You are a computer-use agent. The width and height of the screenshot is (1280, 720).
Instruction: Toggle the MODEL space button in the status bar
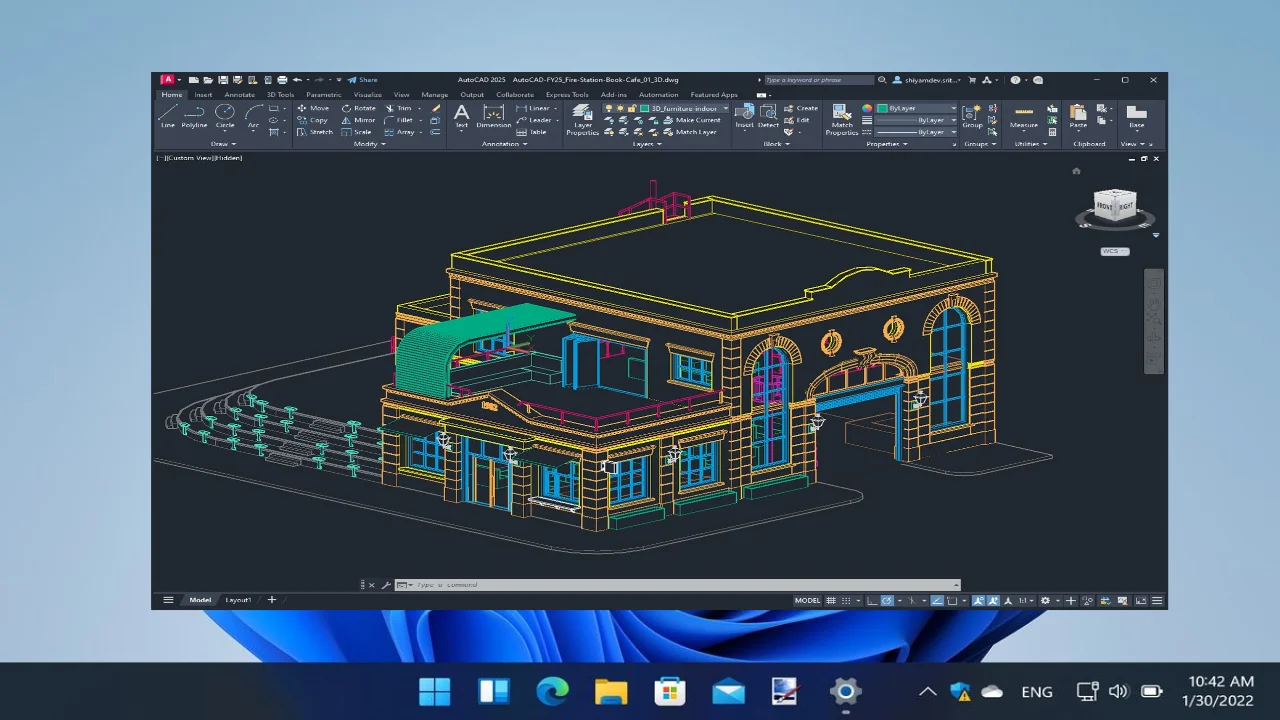tap(807, 601)
